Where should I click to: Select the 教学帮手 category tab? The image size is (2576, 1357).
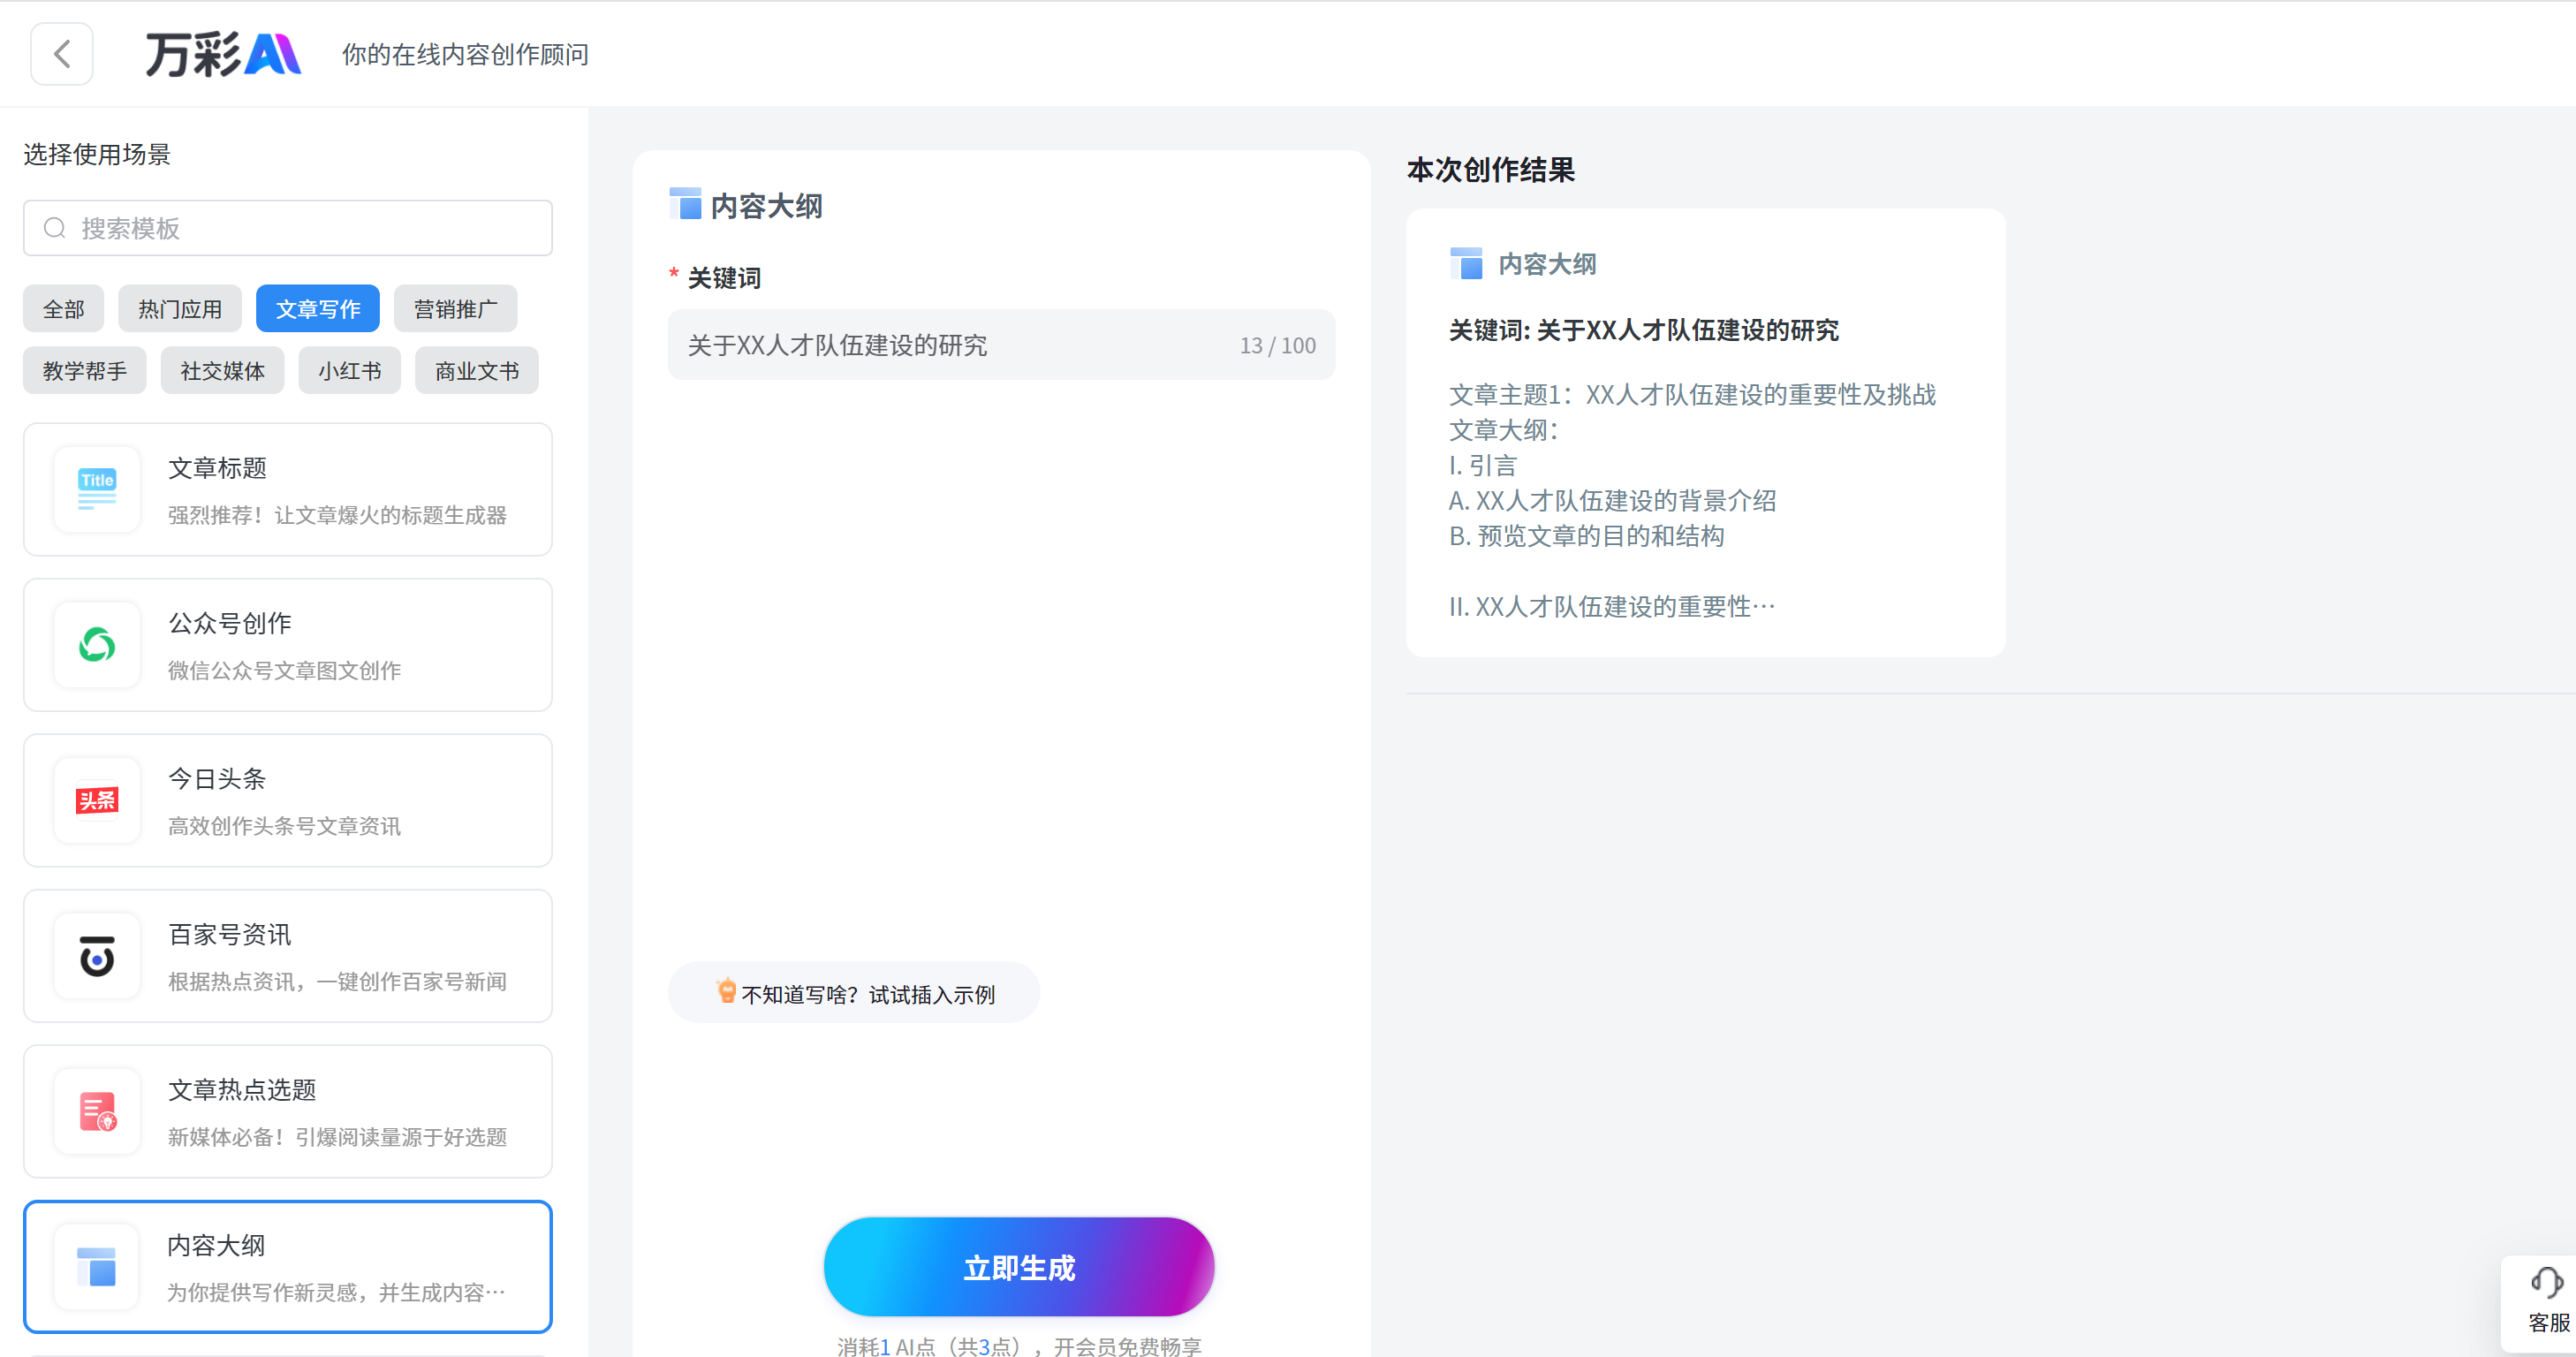[x=85, y=371]
